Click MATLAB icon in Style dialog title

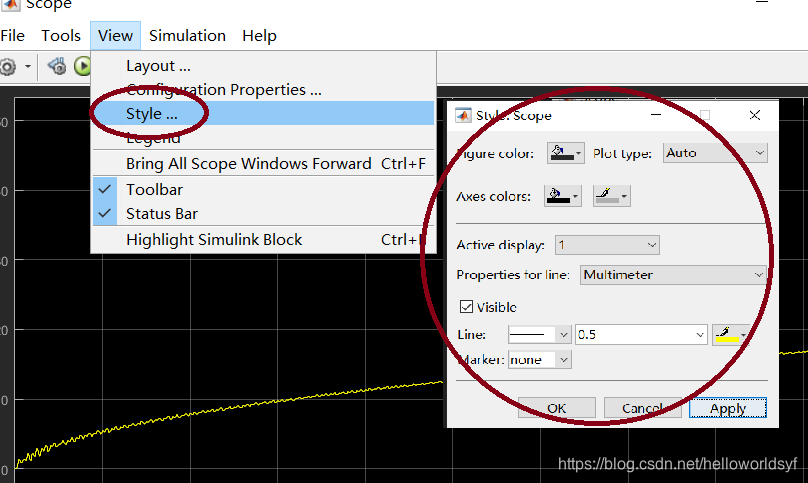click(x=462, y=115)
